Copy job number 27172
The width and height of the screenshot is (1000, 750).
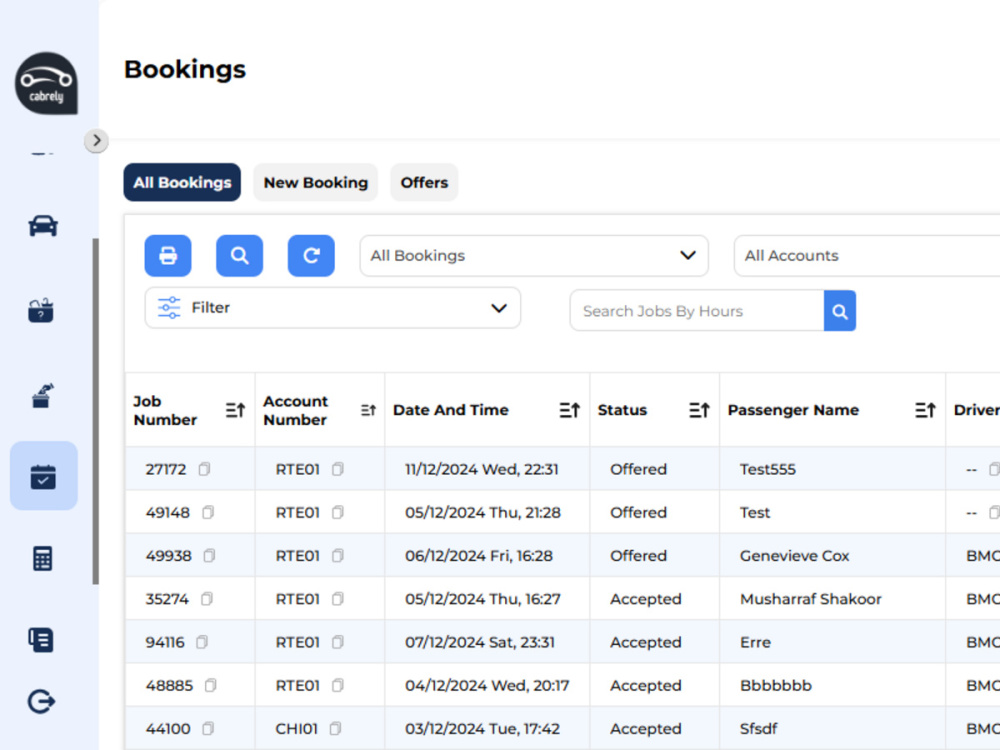[x=204, y=469]
